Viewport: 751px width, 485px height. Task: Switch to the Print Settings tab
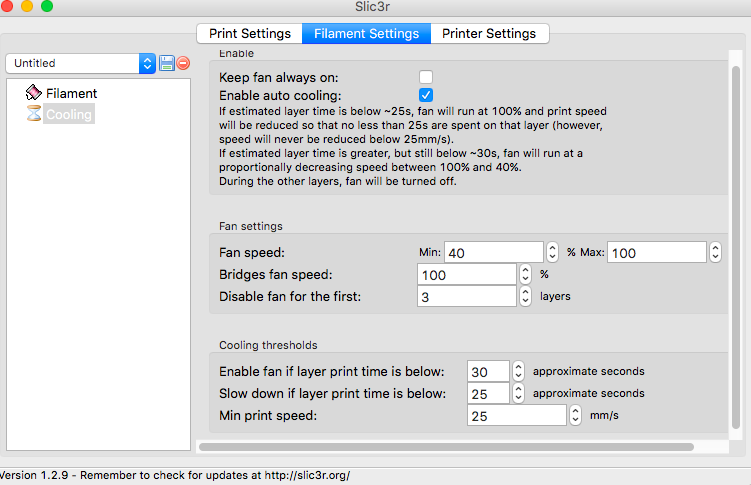tap(250, 34)
